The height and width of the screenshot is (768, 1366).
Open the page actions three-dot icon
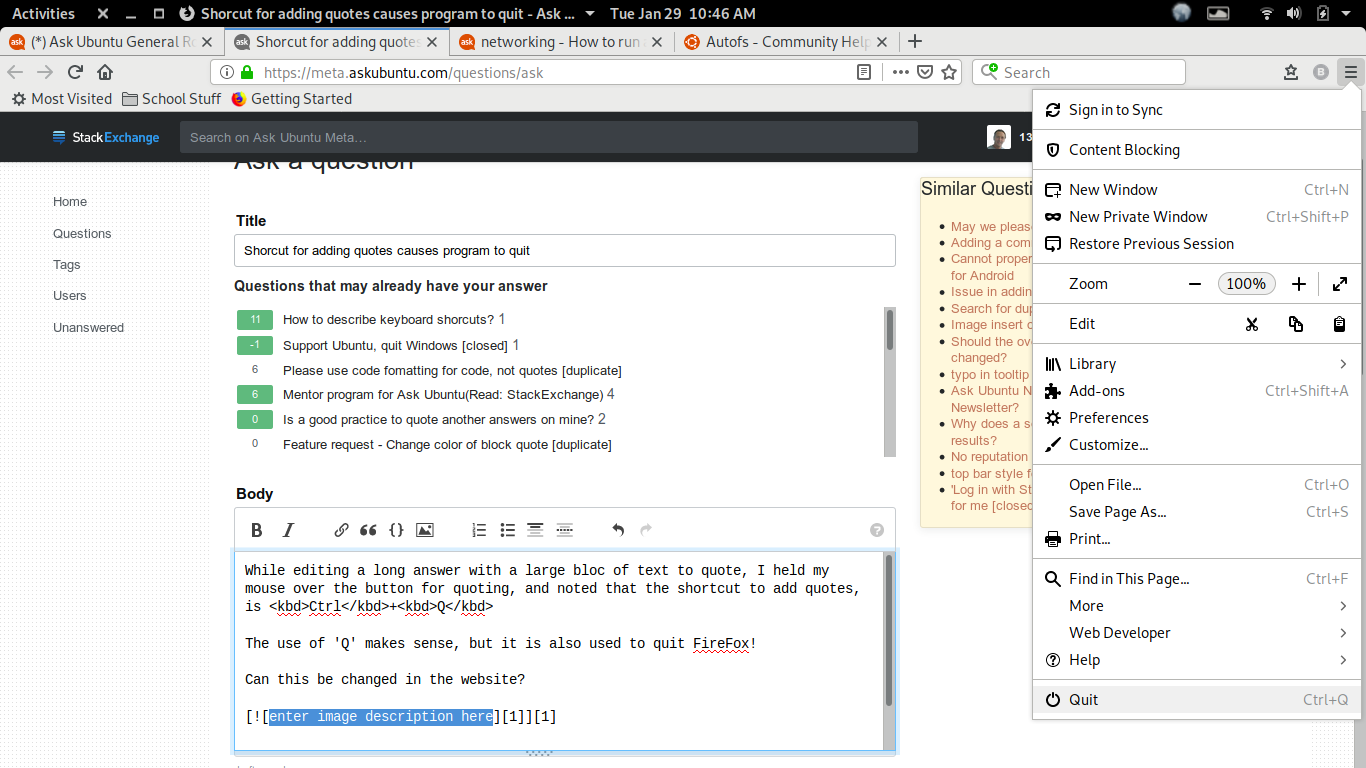coord(900,72)
